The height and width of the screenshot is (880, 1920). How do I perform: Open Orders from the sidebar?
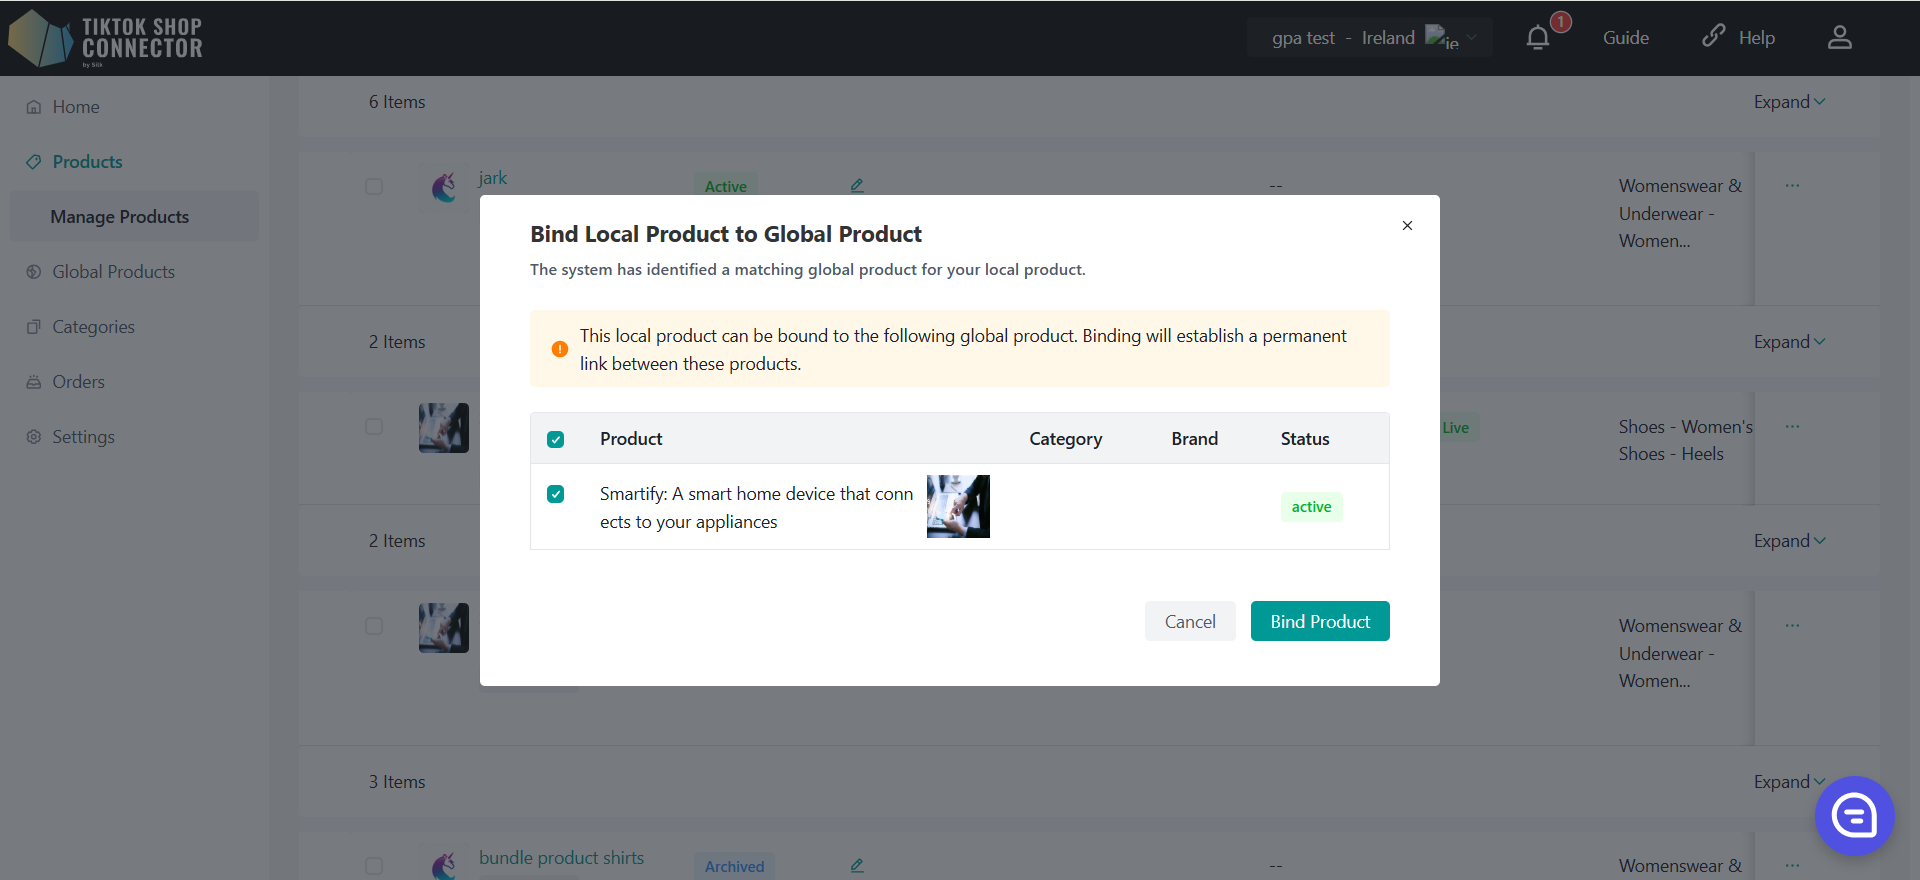(78, 382)
